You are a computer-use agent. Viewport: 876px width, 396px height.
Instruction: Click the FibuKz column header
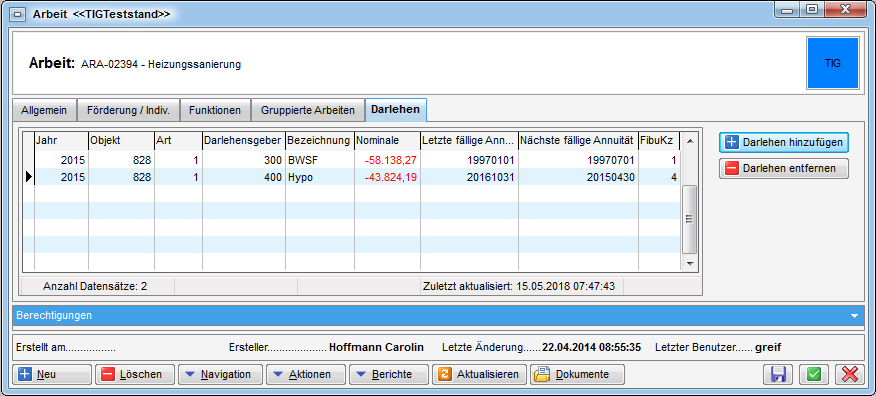click(659, 142)
